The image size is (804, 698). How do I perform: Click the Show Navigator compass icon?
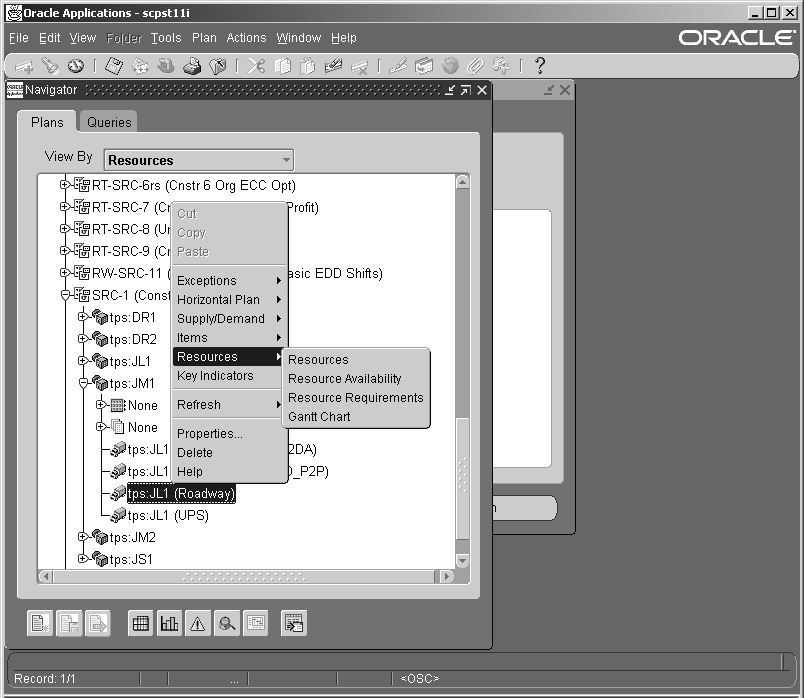[76, 66]
